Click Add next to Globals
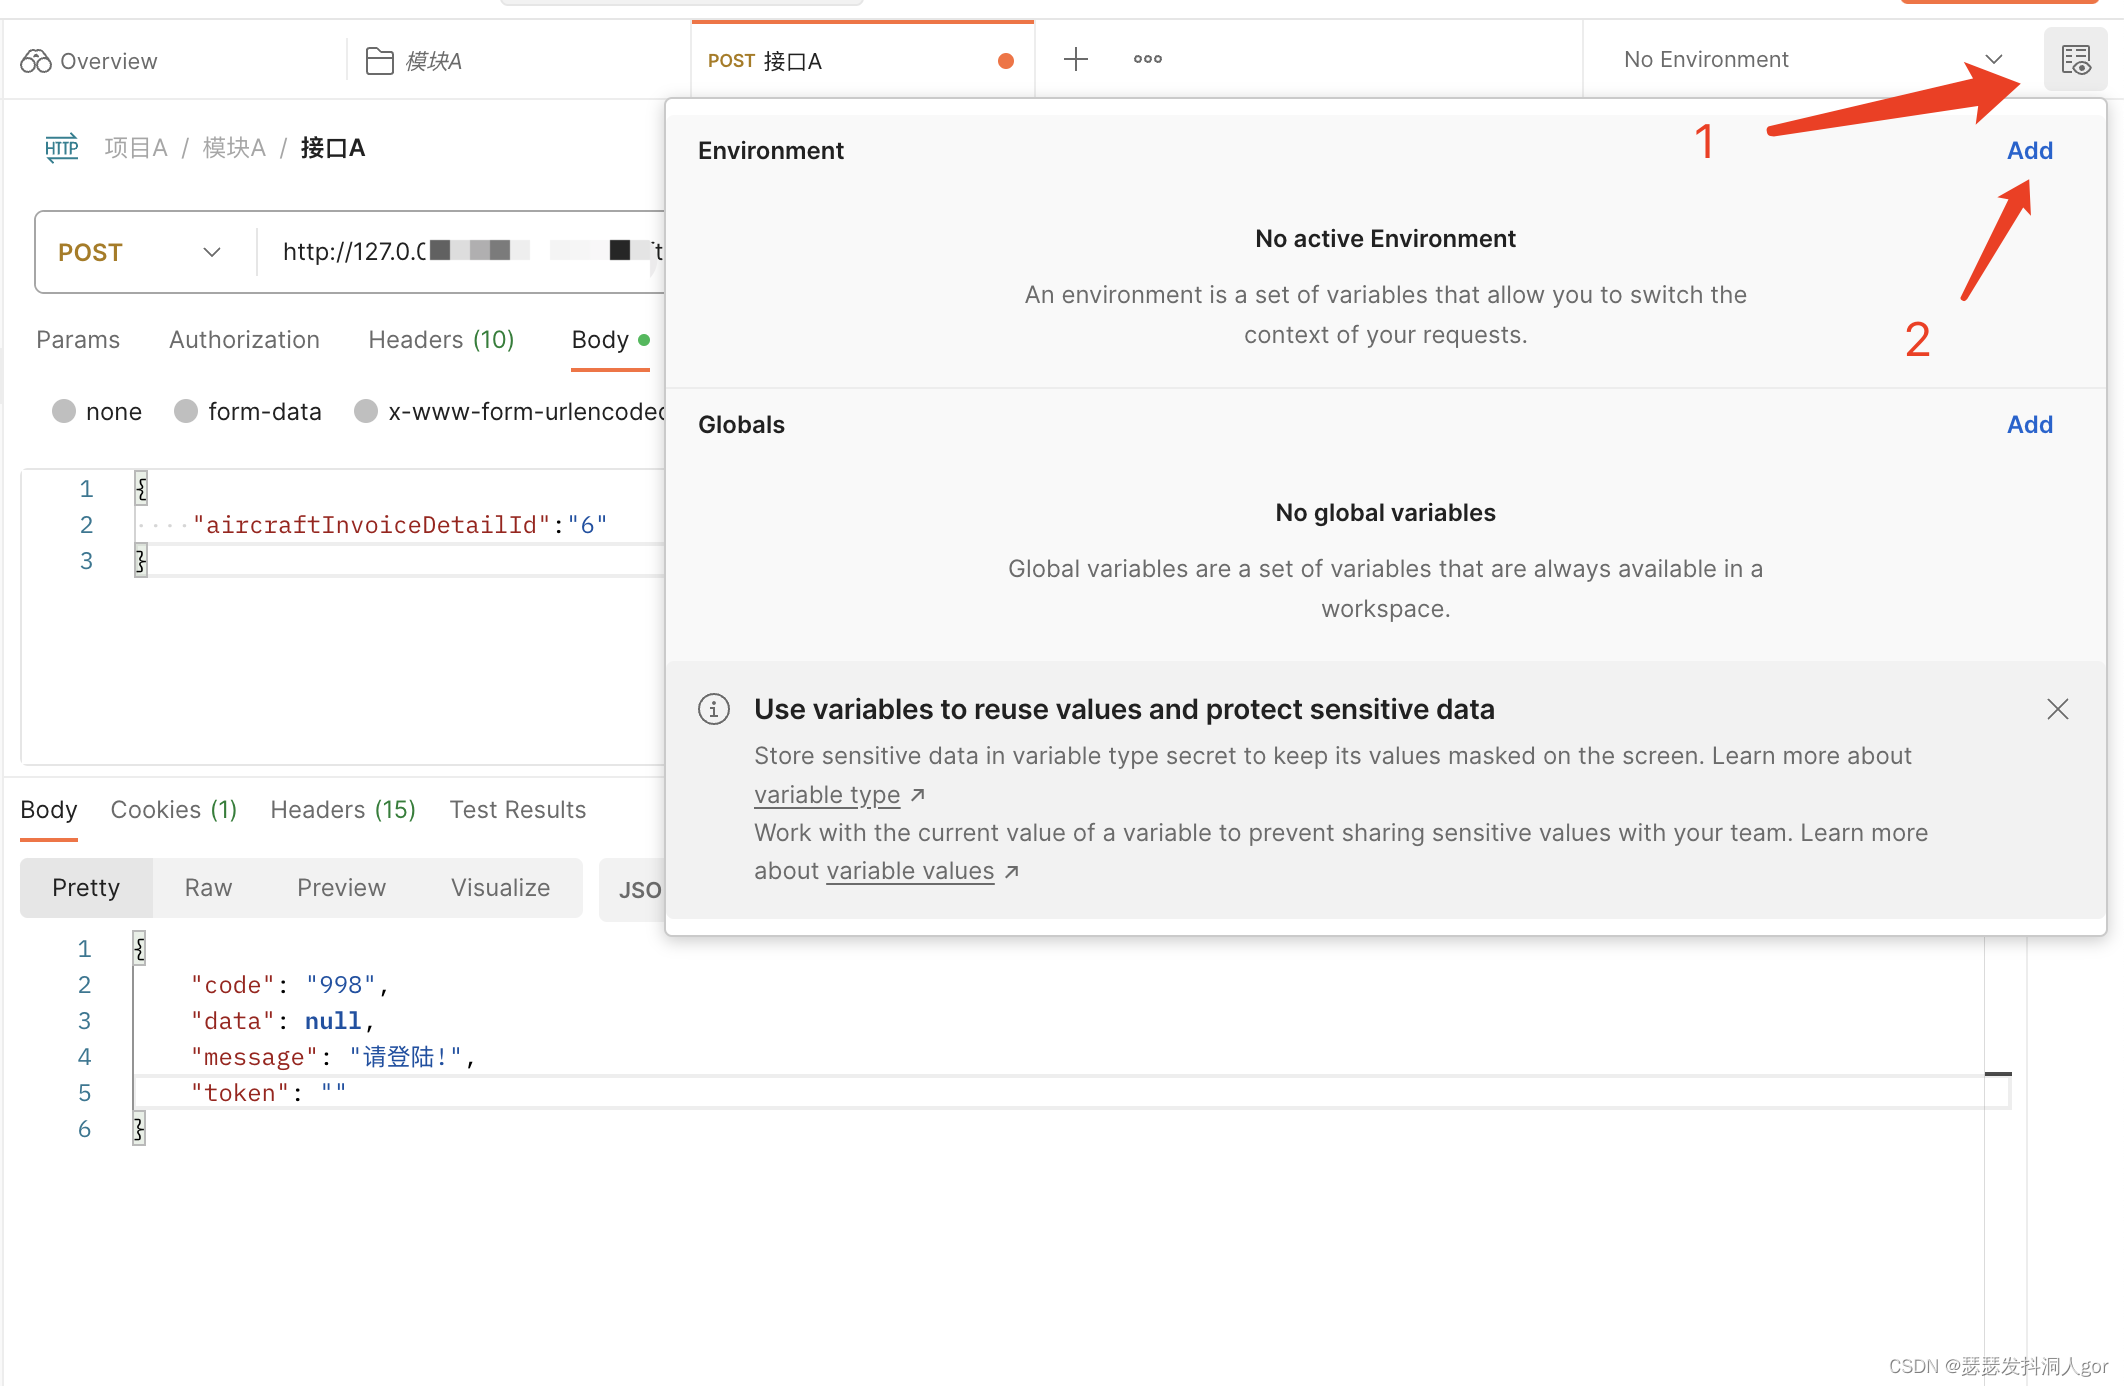2124x1386 pixels. coord(2030,424)
